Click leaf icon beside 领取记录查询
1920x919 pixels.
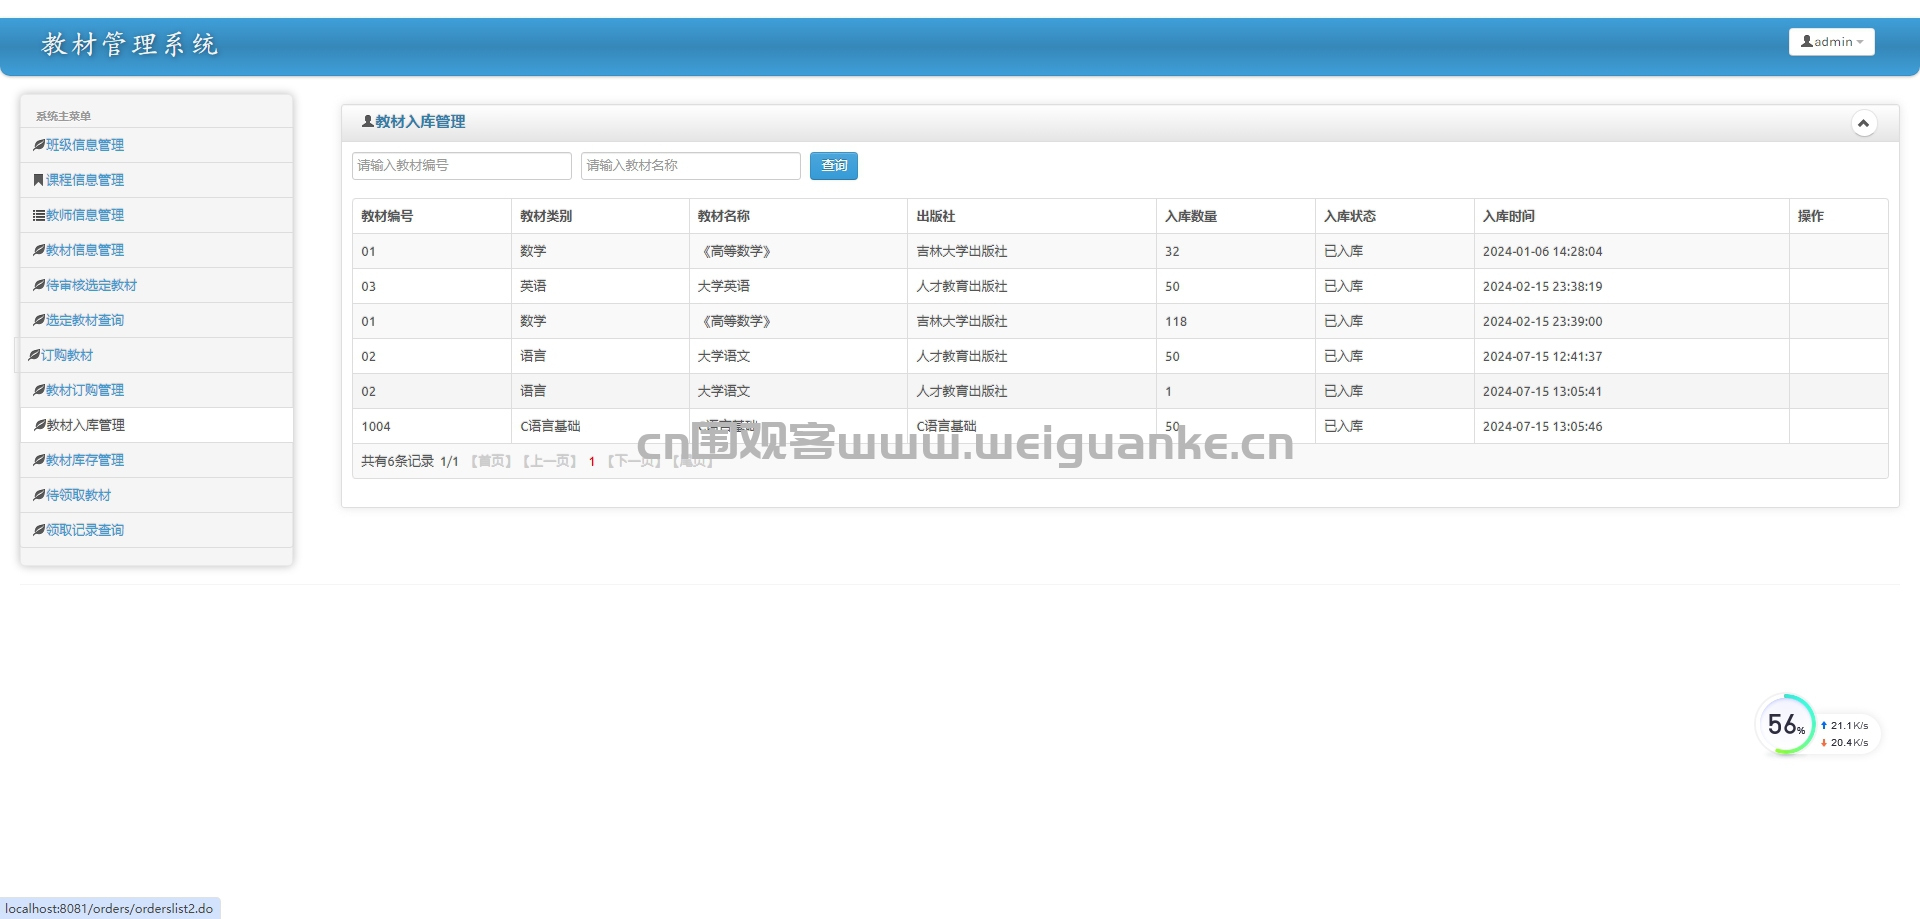[x=39, y=530]
